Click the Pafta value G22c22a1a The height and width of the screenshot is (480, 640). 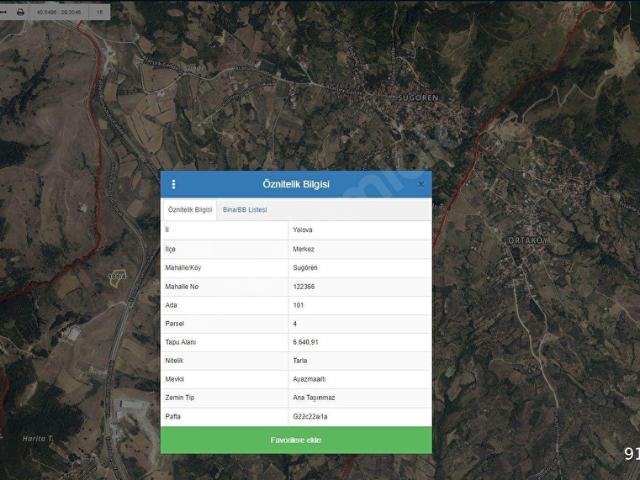coord(310,417)
